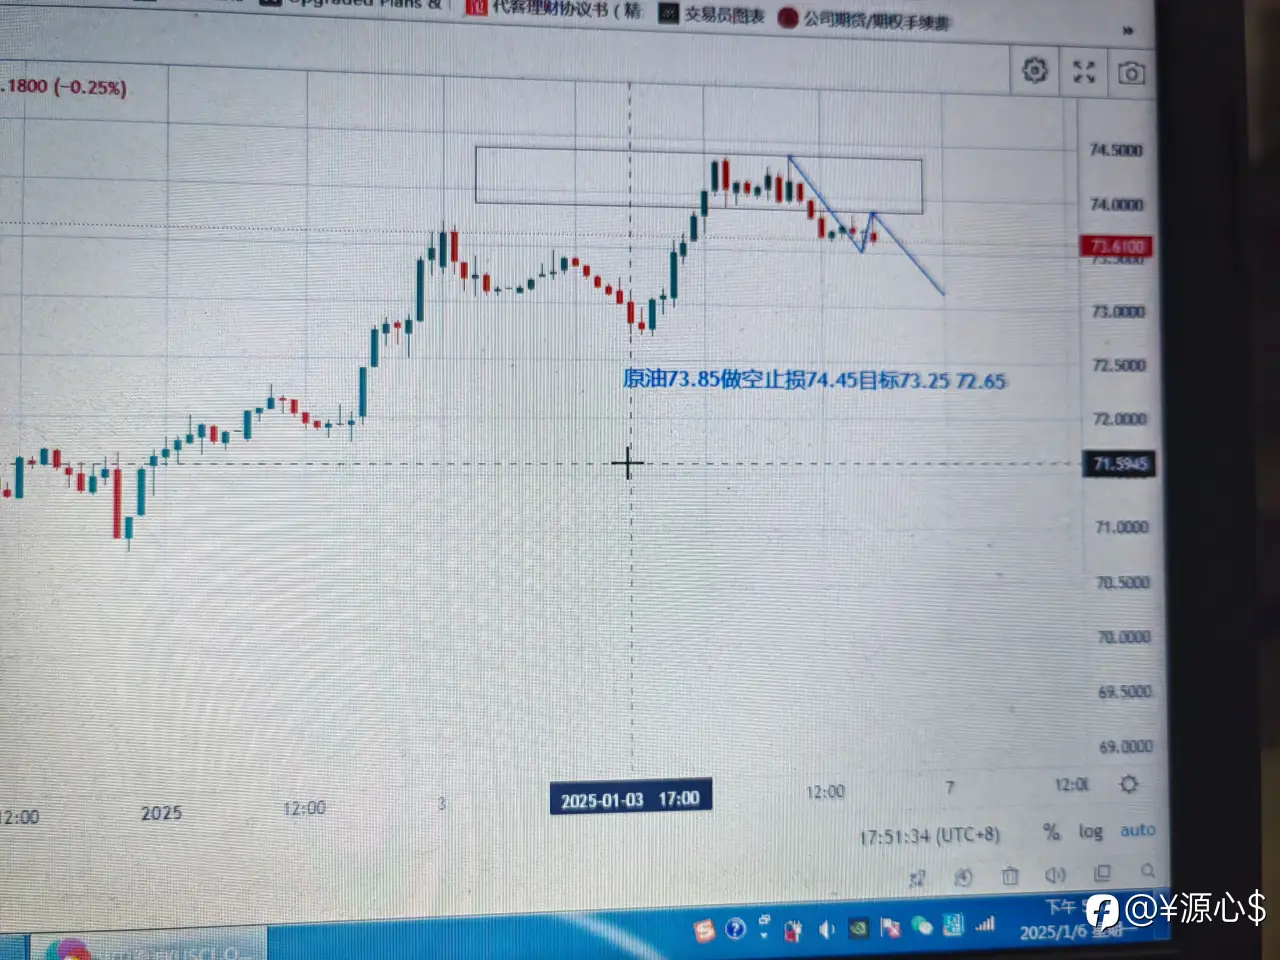This screenshot has height=960, width=1280.
Task: Click the 71.5945 crosshair price label
Action: pos(1120,464)
